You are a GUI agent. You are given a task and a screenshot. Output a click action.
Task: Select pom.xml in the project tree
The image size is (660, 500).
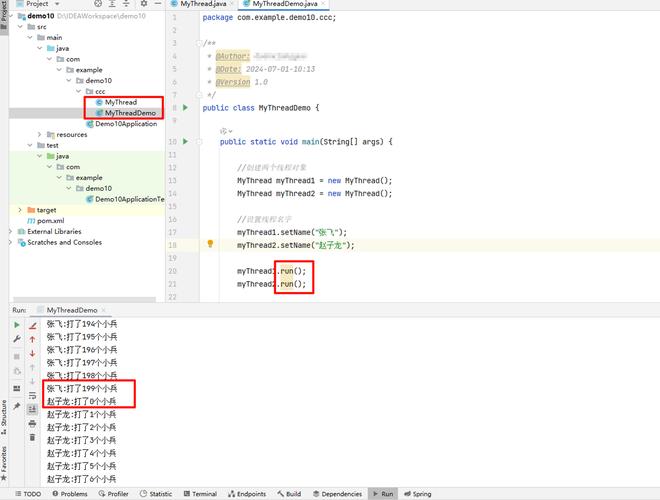coord(50,220)
